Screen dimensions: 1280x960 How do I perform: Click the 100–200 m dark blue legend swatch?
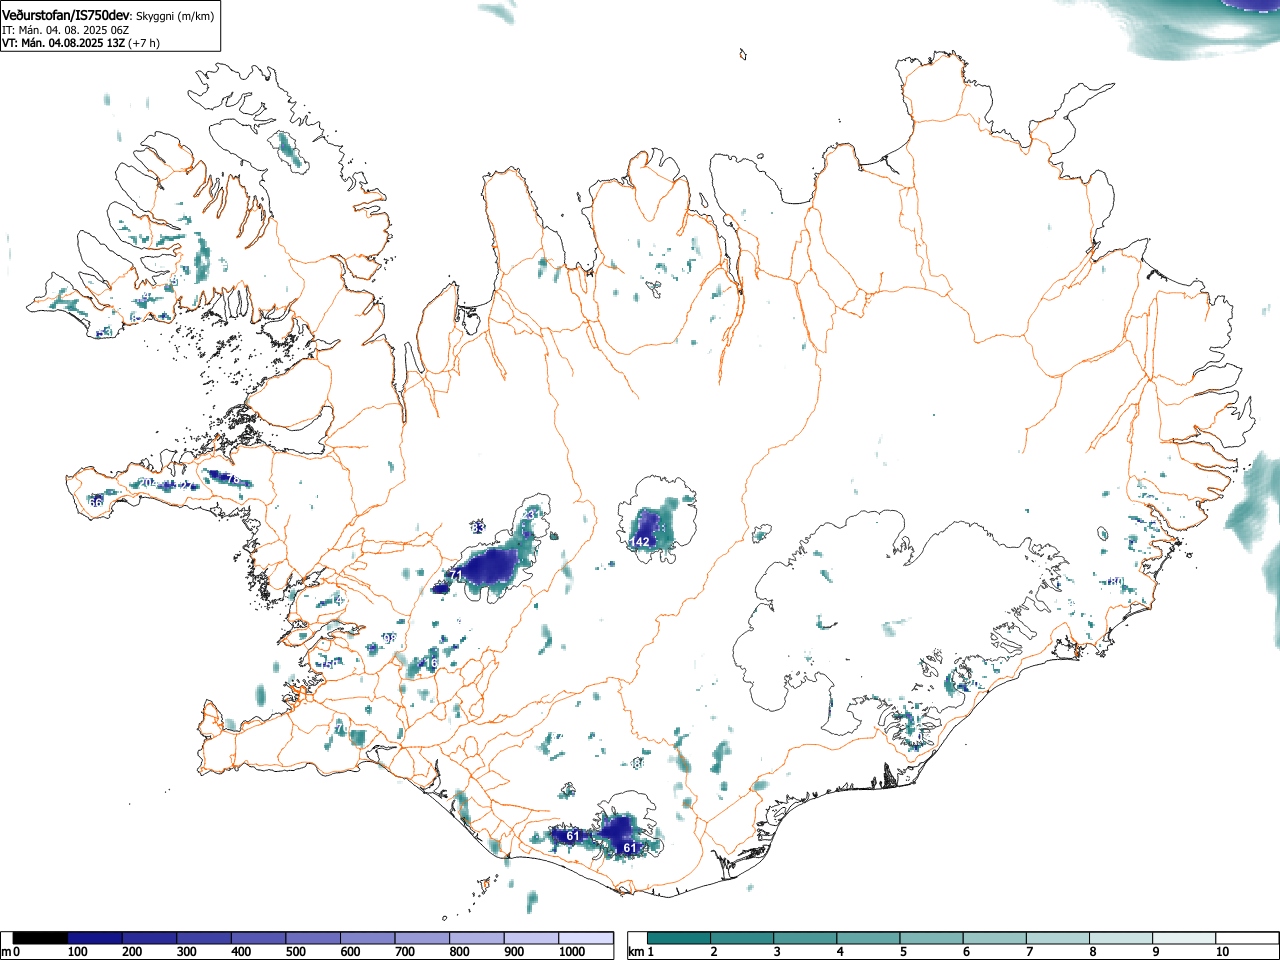click(95, 938)
